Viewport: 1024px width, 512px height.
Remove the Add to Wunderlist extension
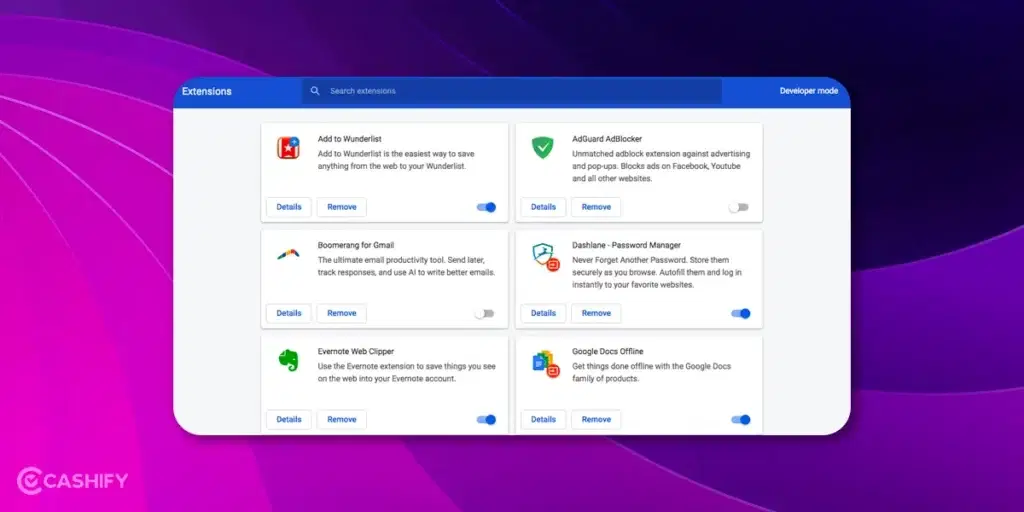(x=342, y=207)
